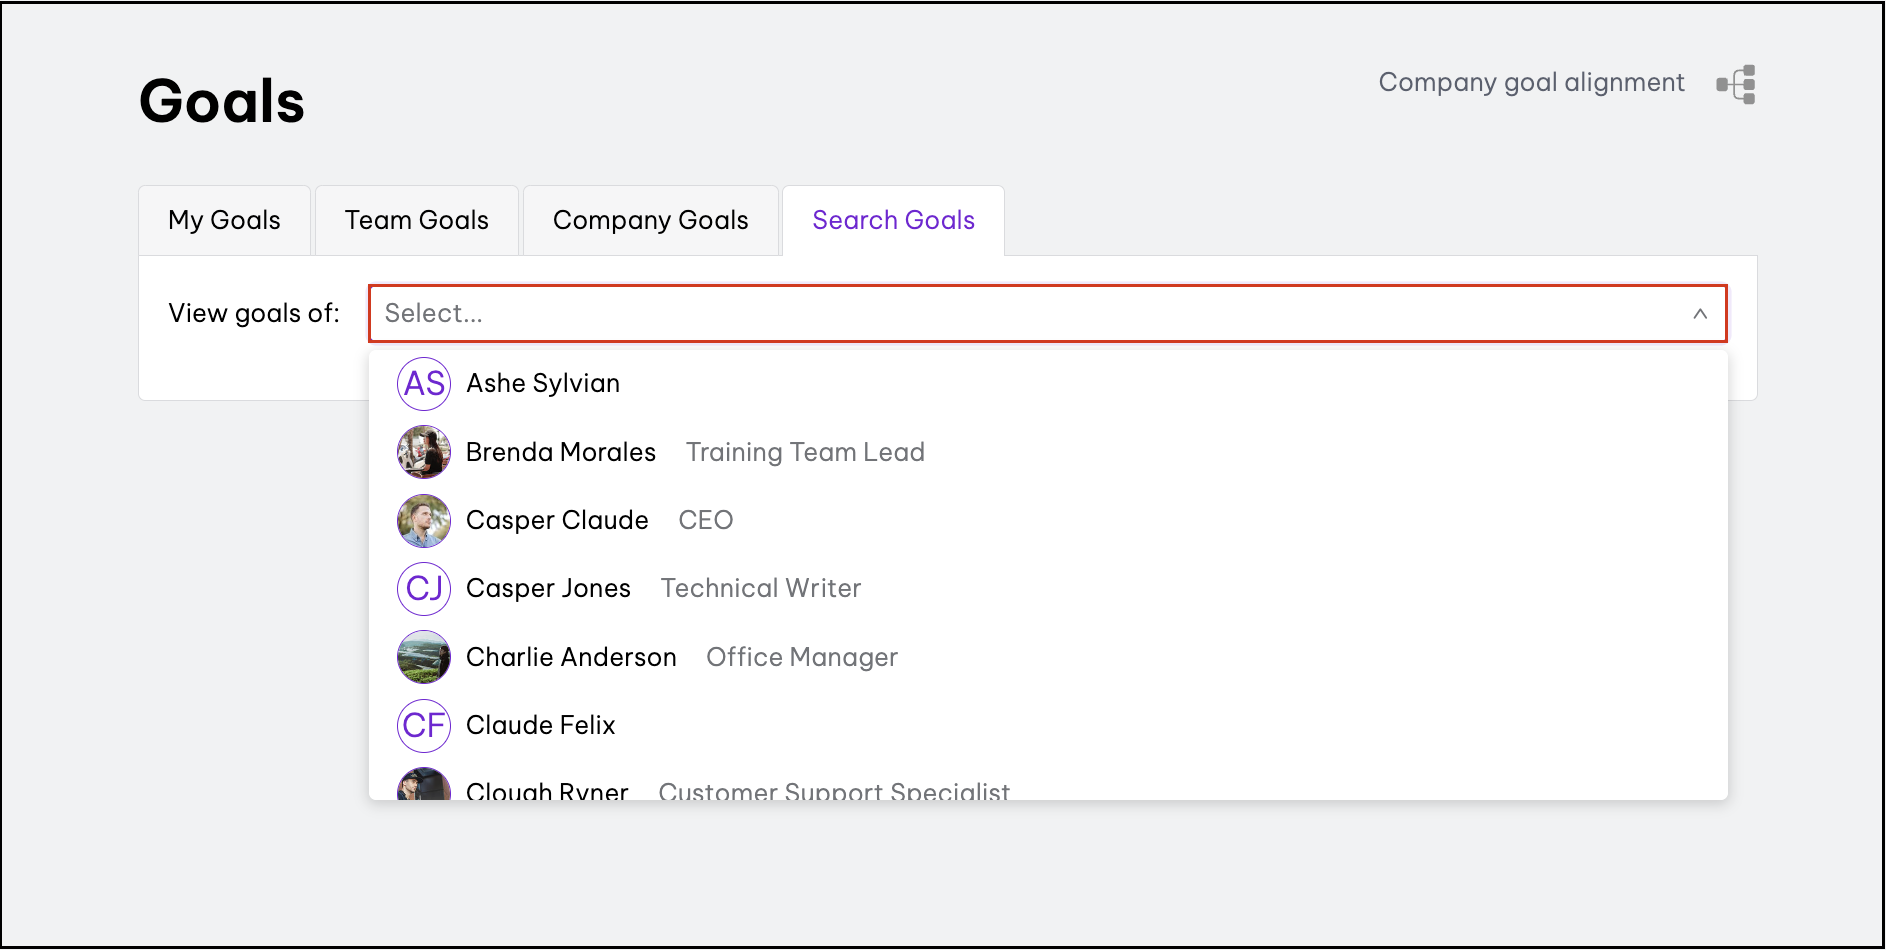Viewport: 1886px width, 950px height.
Task: Click Casper Jones's CJ initials avatar
Action: pyautogui.click(x=424, y=589)
